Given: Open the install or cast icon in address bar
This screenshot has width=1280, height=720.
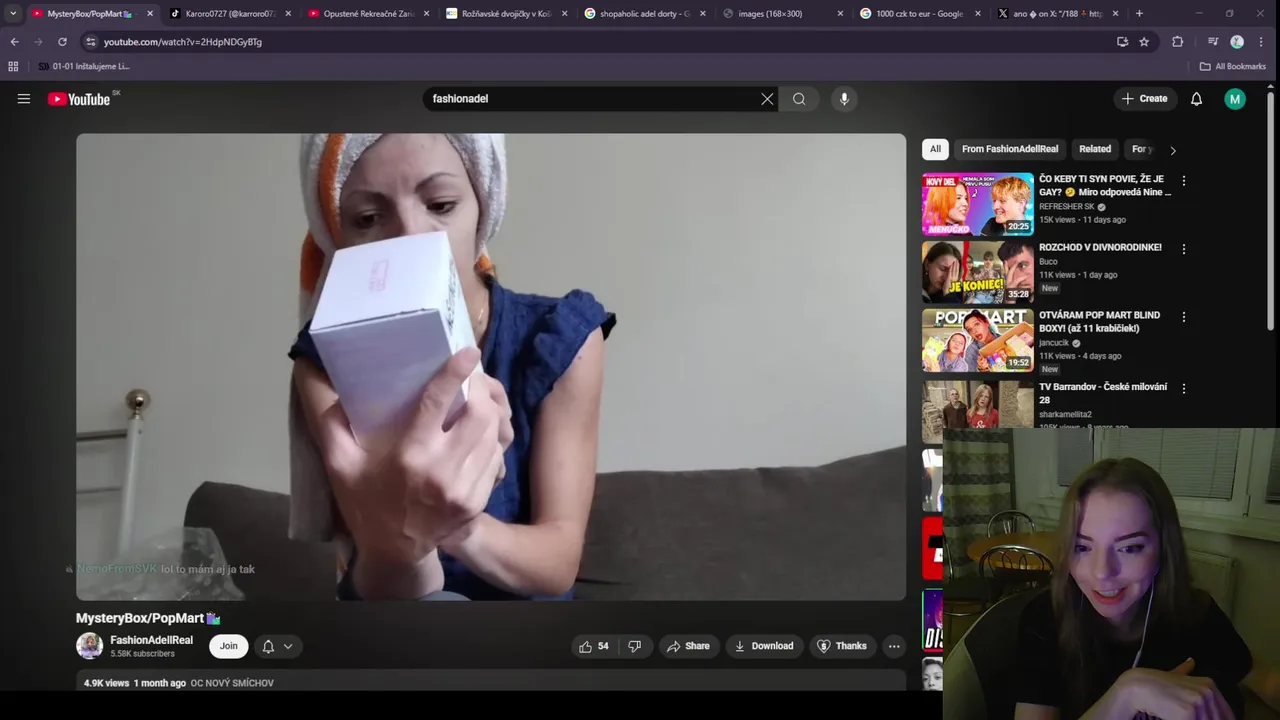Looking at the screenshot, I should tap(1122, 42).
